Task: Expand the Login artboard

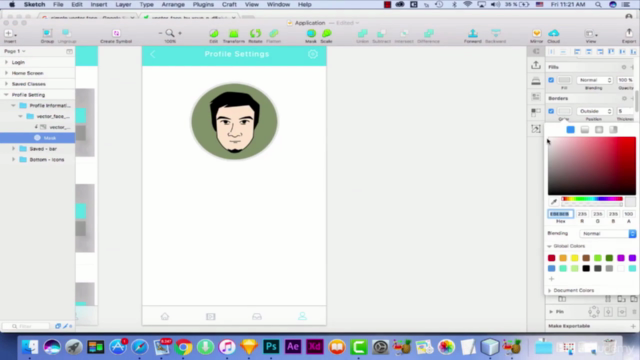Action: pos(6,62)
